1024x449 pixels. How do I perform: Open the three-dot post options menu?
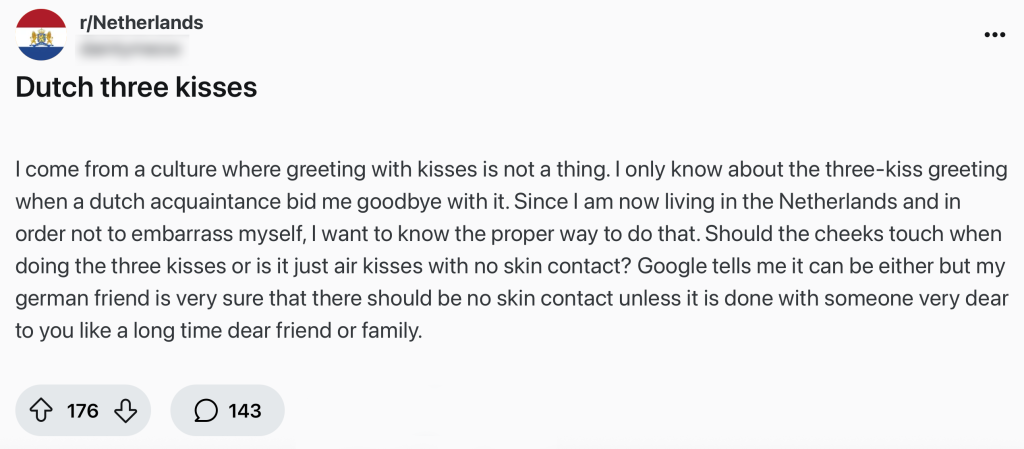coord(993,34)
